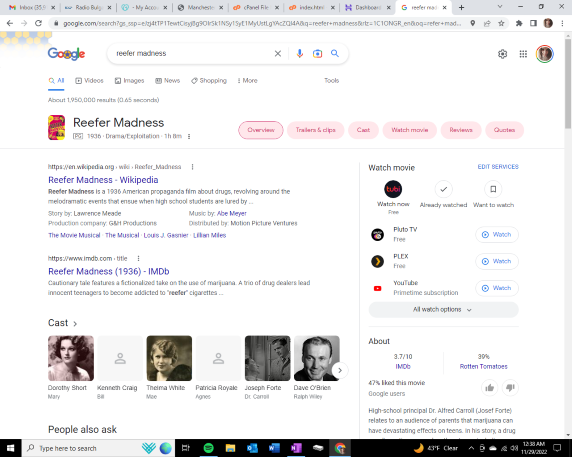Screen dimensions: 572x457
Task: Open Dorothy Short cast thumbnail
Action: pyautogui.click(x=71, y=358)
